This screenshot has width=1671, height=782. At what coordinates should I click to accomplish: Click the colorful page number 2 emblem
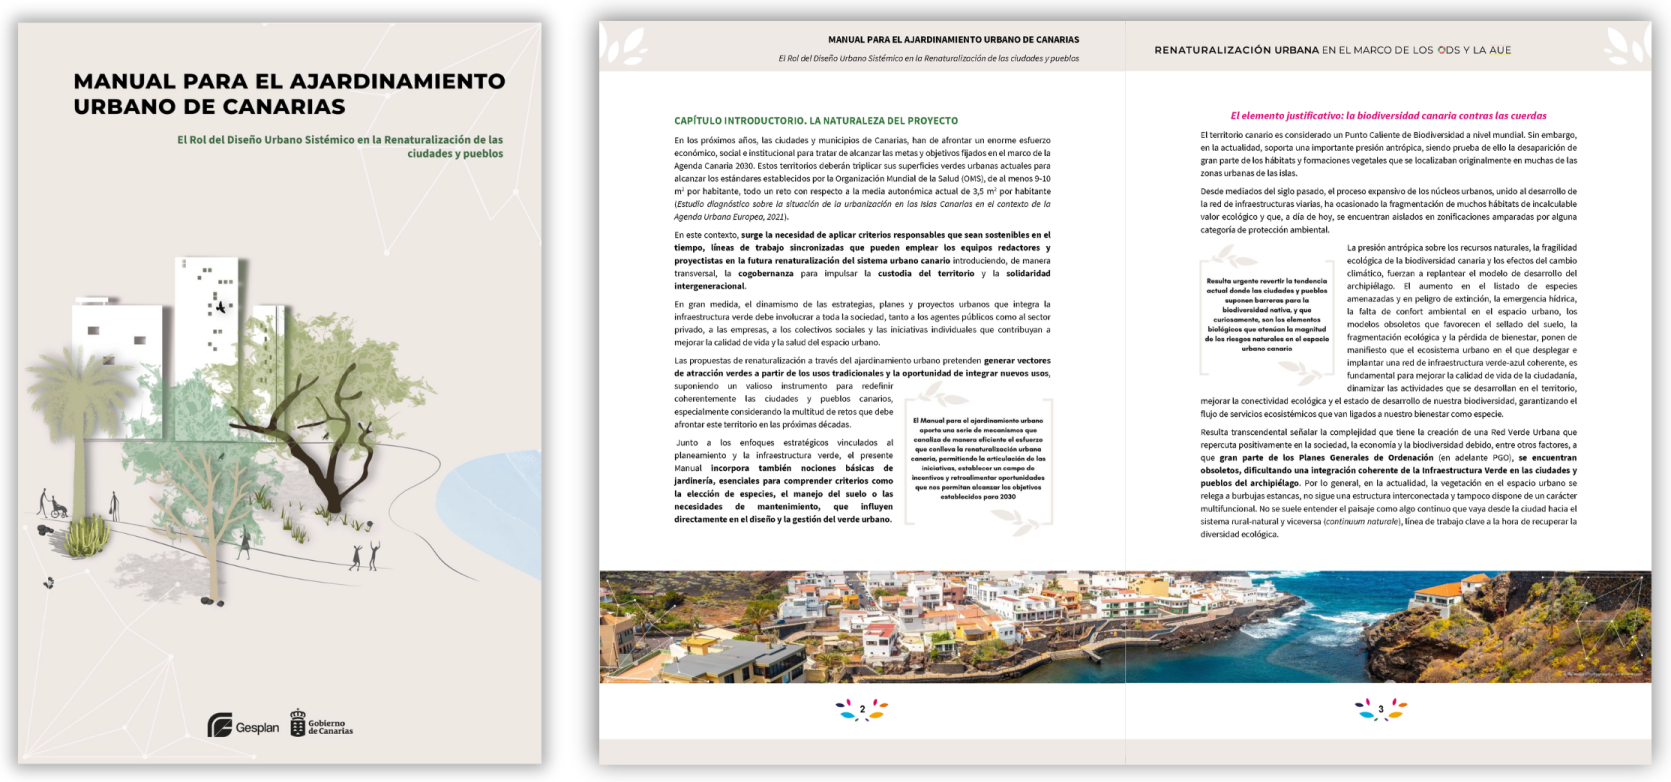pyautogui.click(x=862, y=709)
